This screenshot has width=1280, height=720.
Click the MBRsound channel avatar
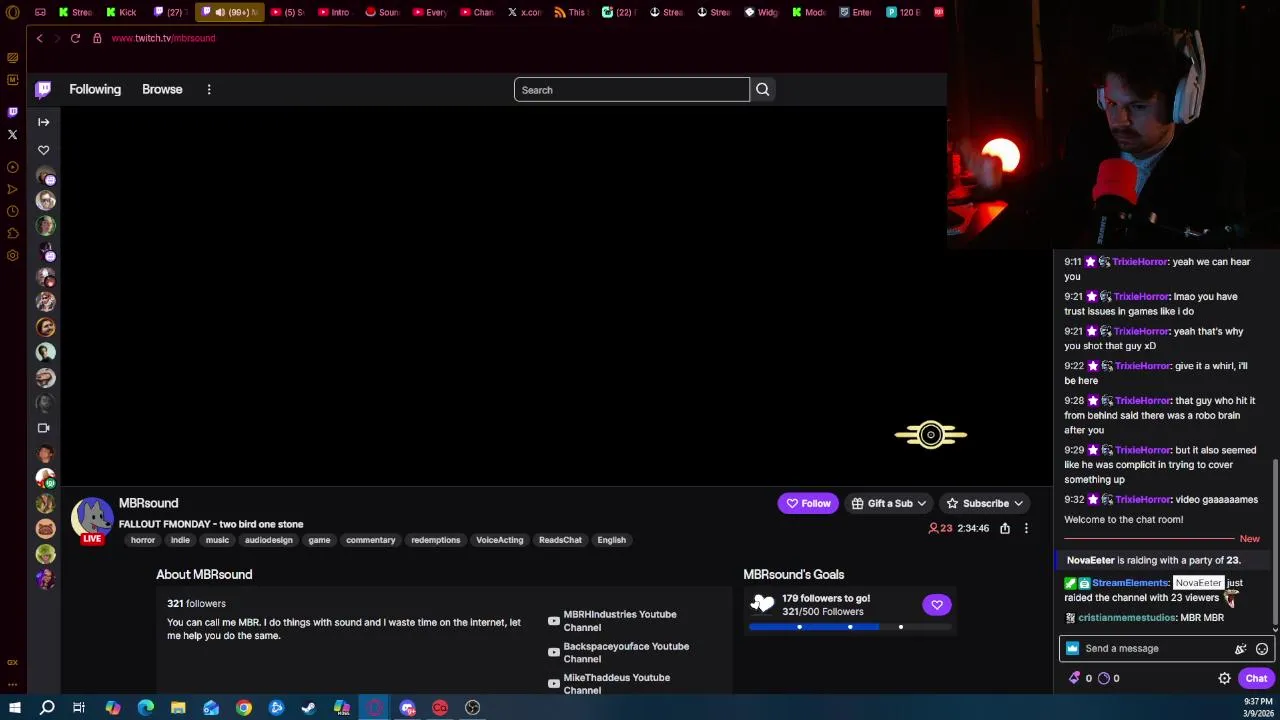pyautogui.click(x=91, y=517)
